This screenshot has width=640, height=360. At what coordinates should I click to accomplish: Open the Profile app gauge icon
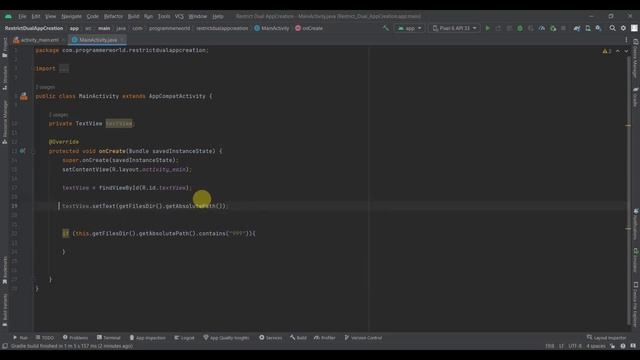[542, 28]
